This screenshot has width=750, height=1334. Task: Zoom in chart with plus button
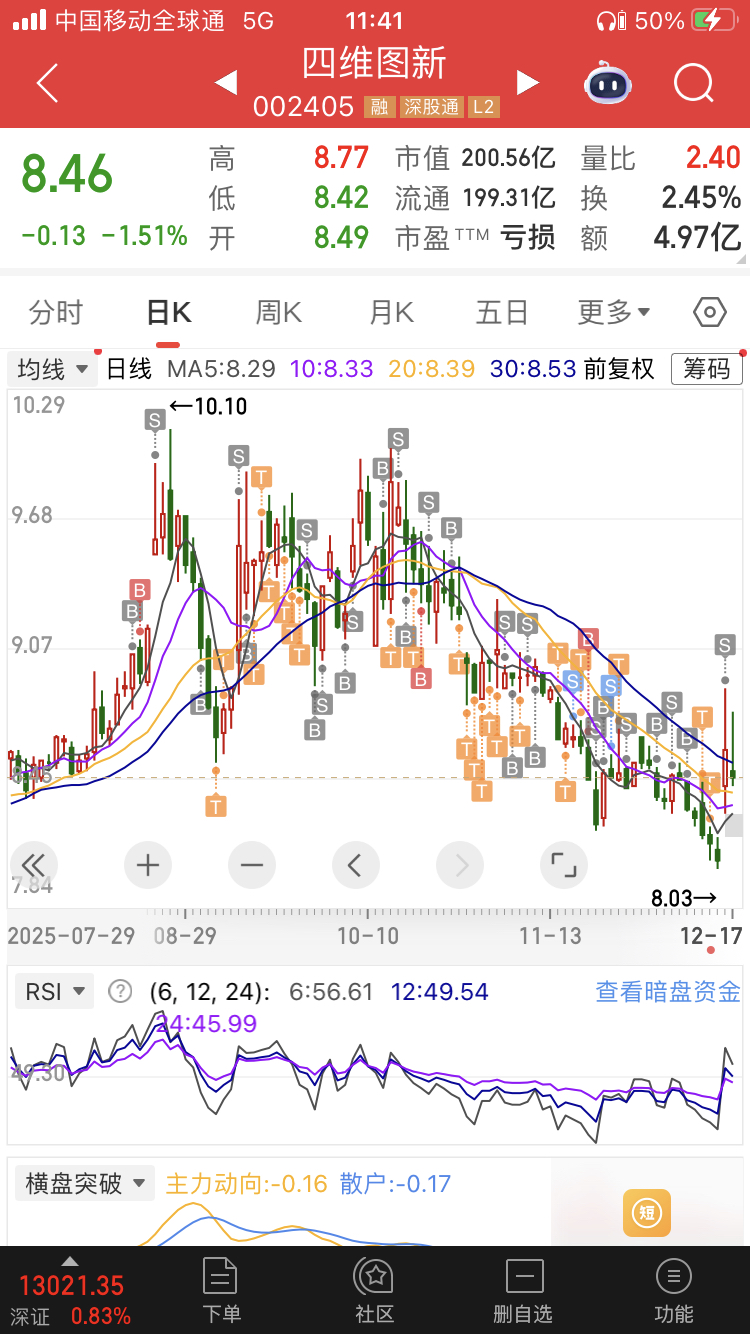(148, 865)
